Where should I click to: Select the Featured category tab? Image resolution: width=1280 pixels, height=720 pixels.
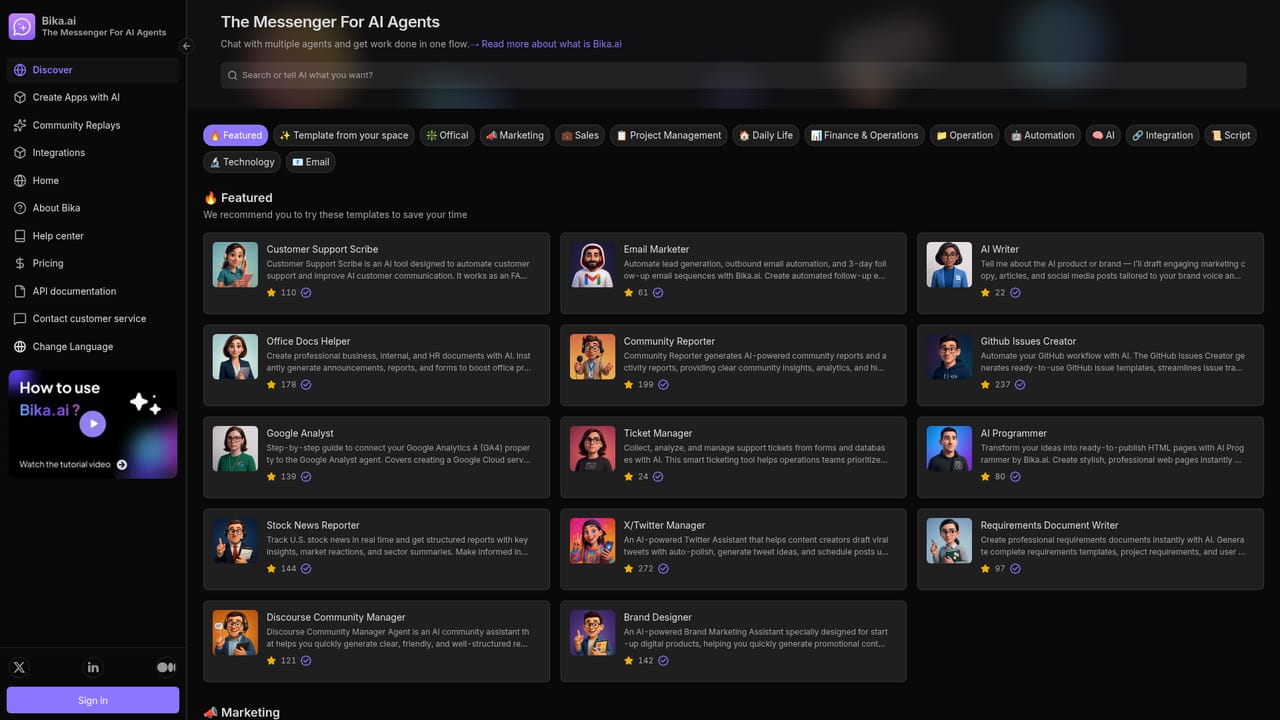point(236,135)
